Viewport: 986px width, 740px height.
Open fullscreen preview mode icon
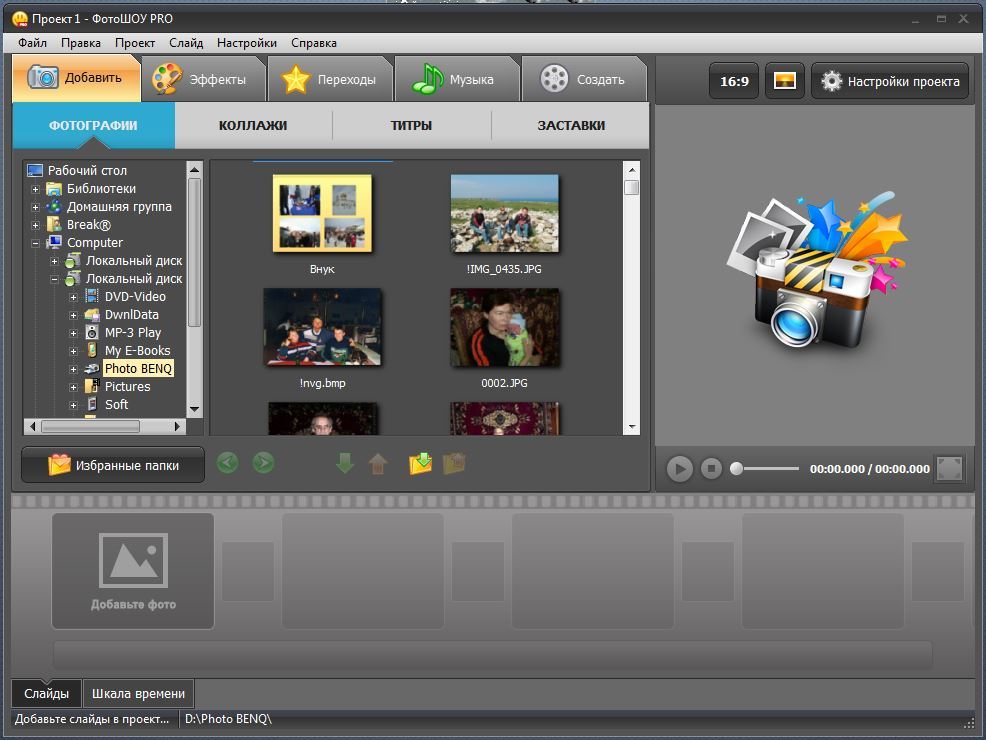pos(949,468)
